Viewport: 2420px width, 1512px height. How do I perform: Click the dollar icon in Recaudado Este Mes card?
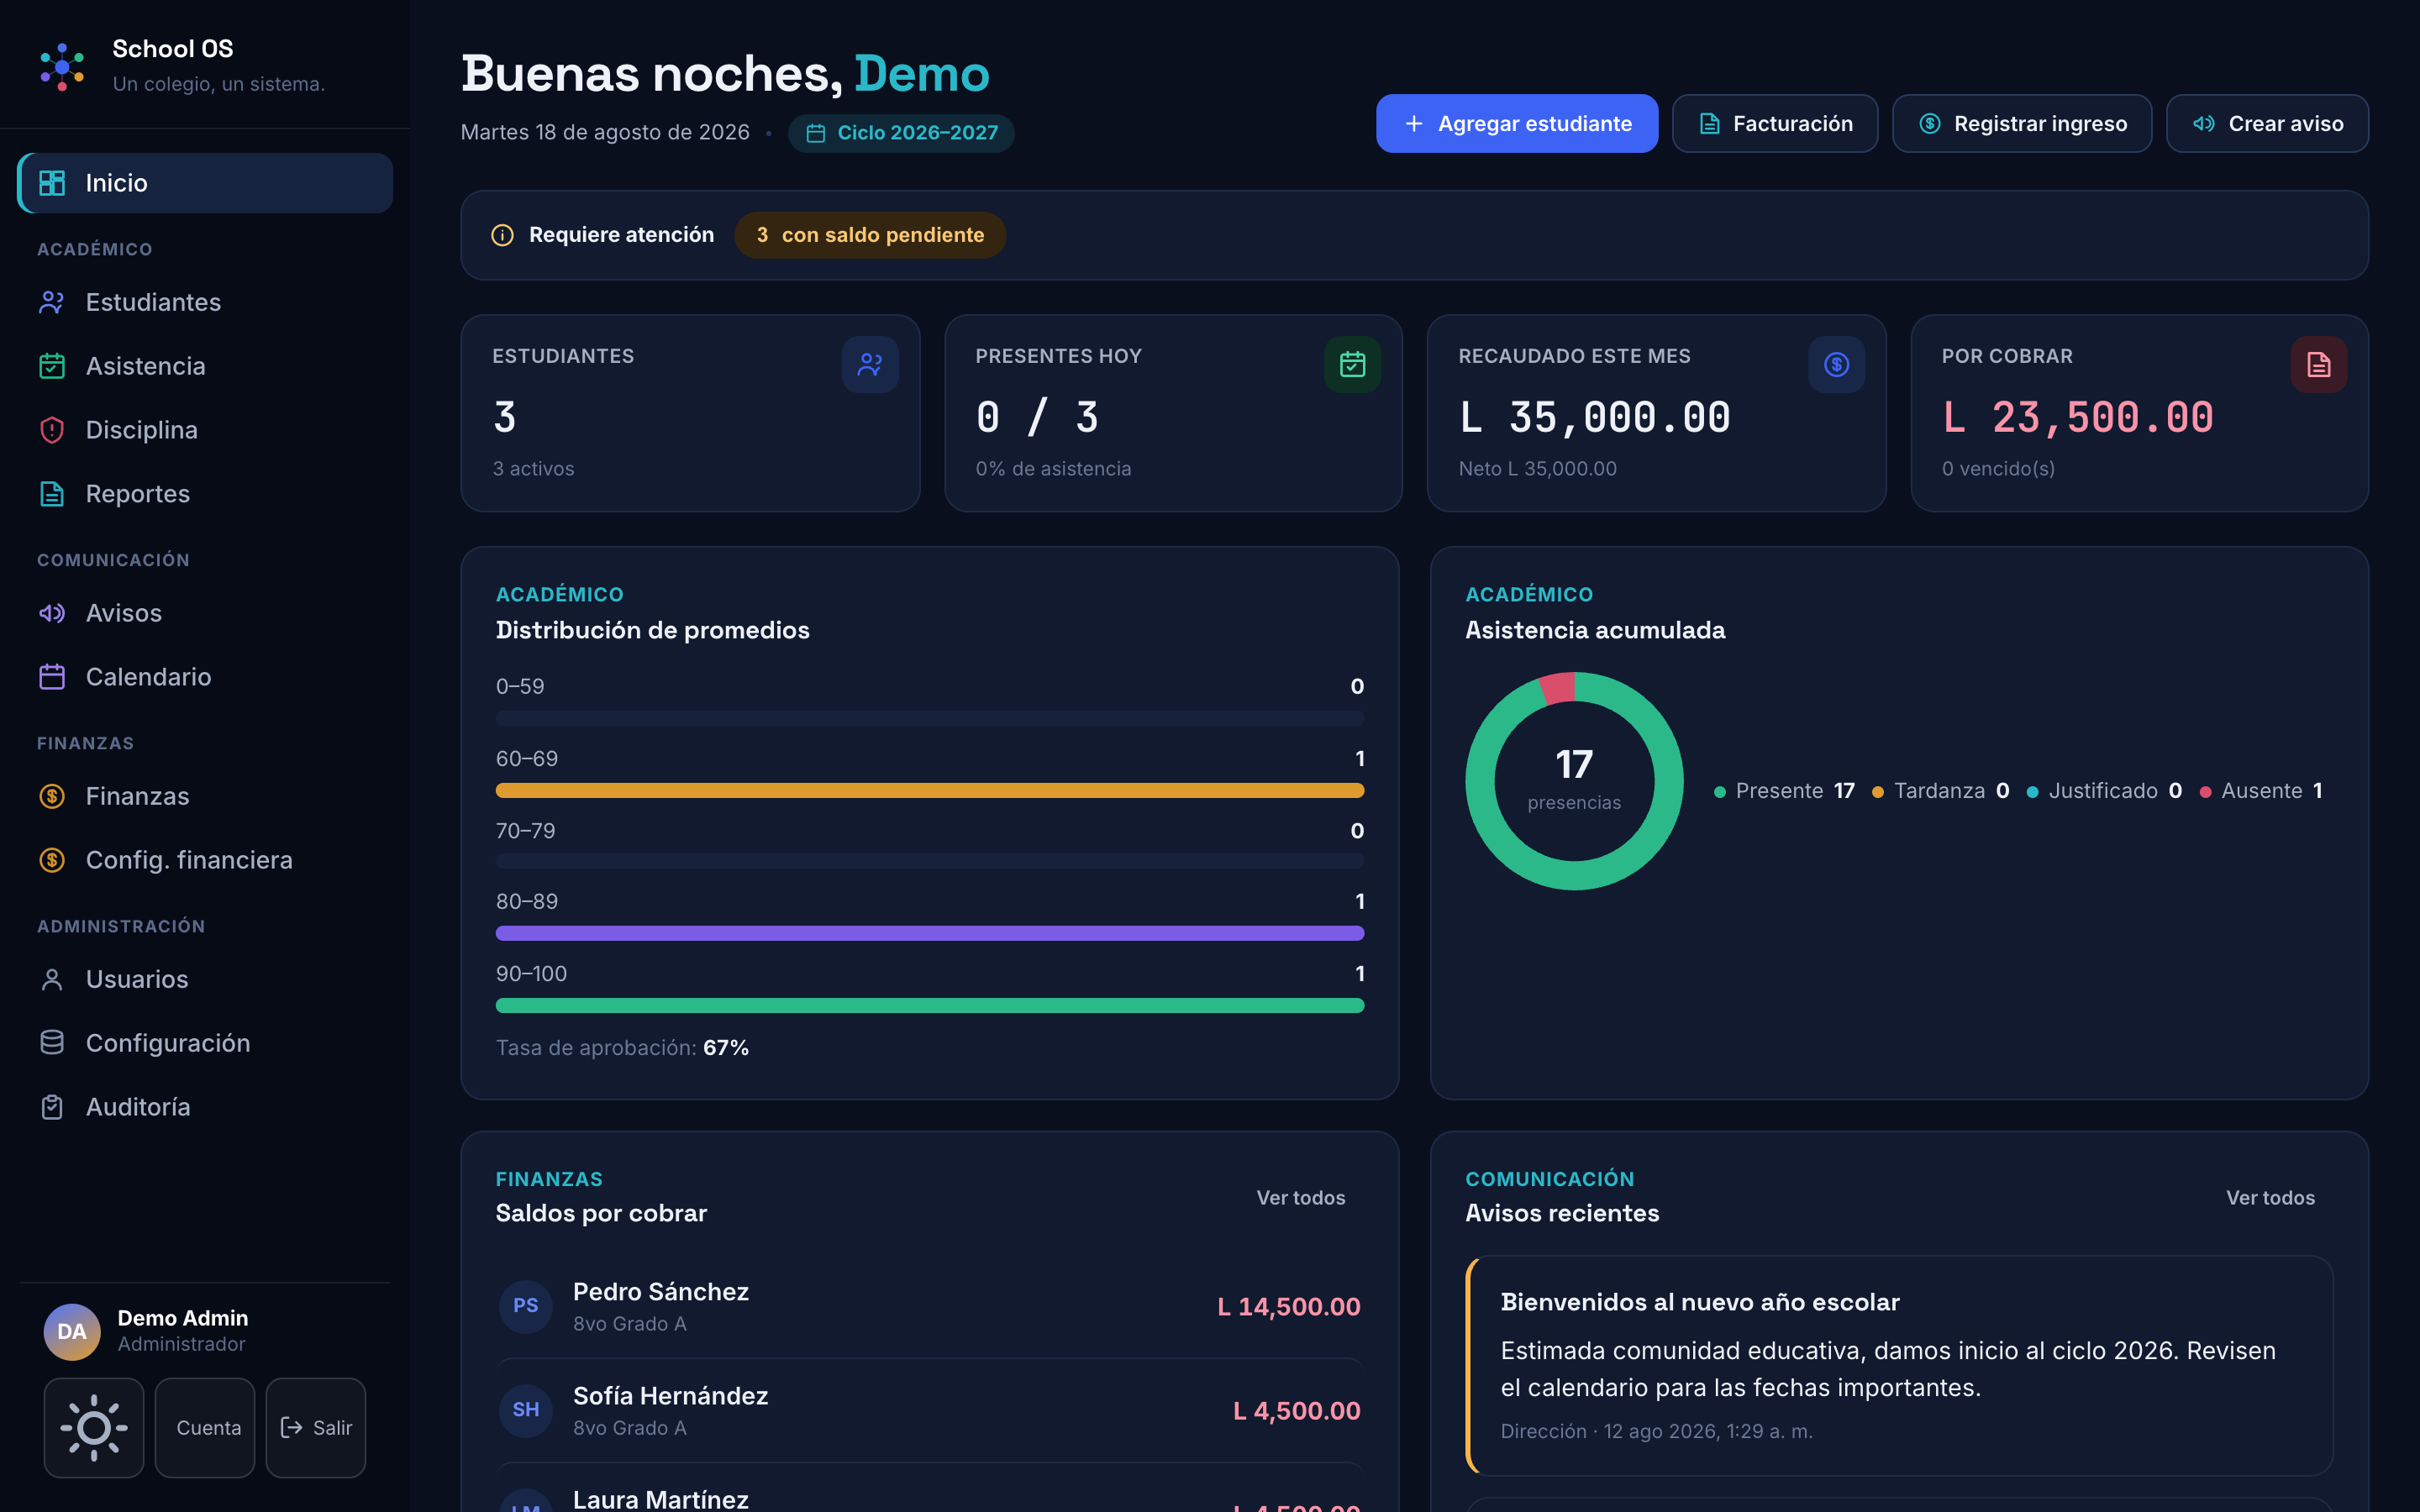click(1837, 365)
